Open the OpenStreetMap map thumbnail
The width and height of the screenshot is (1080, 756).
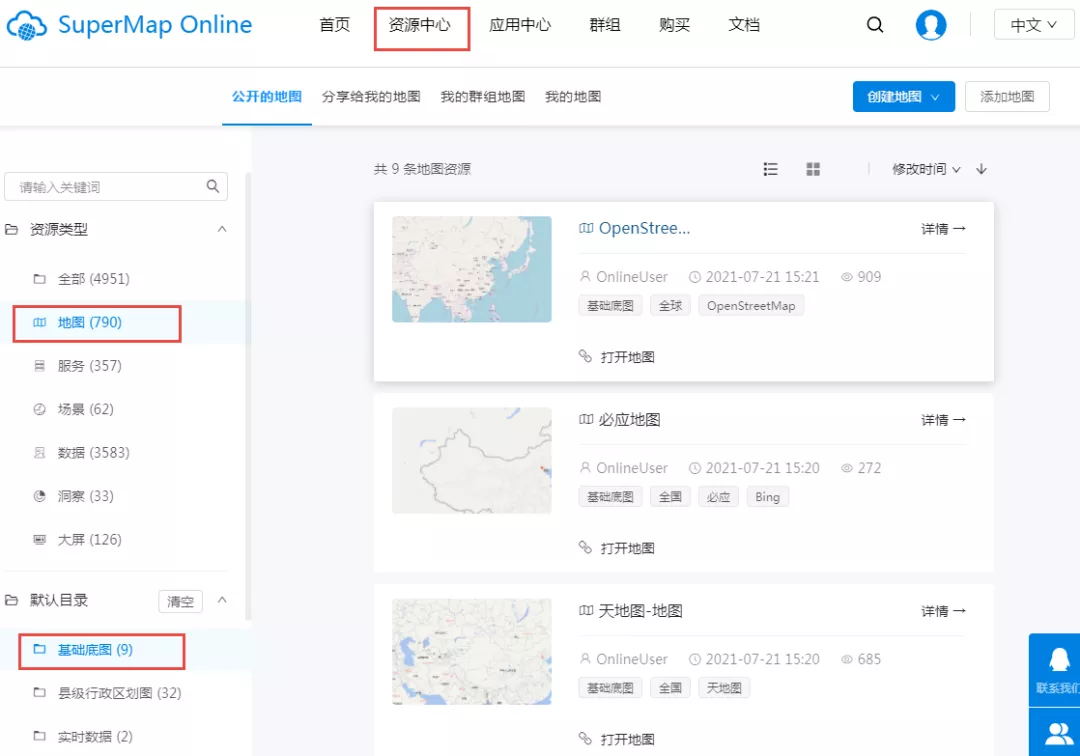[x=472, y=269]
